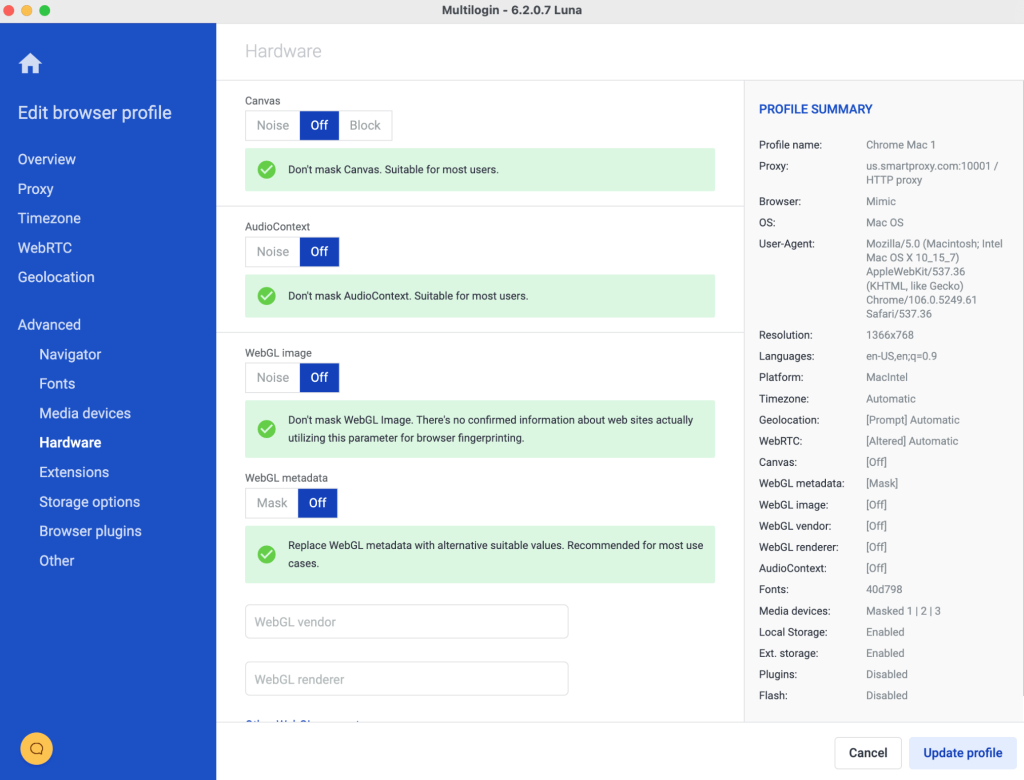The width and height of the screenshot is (1024, 780).
Task: Click the fonts value '40d798'
Action: 884,589
